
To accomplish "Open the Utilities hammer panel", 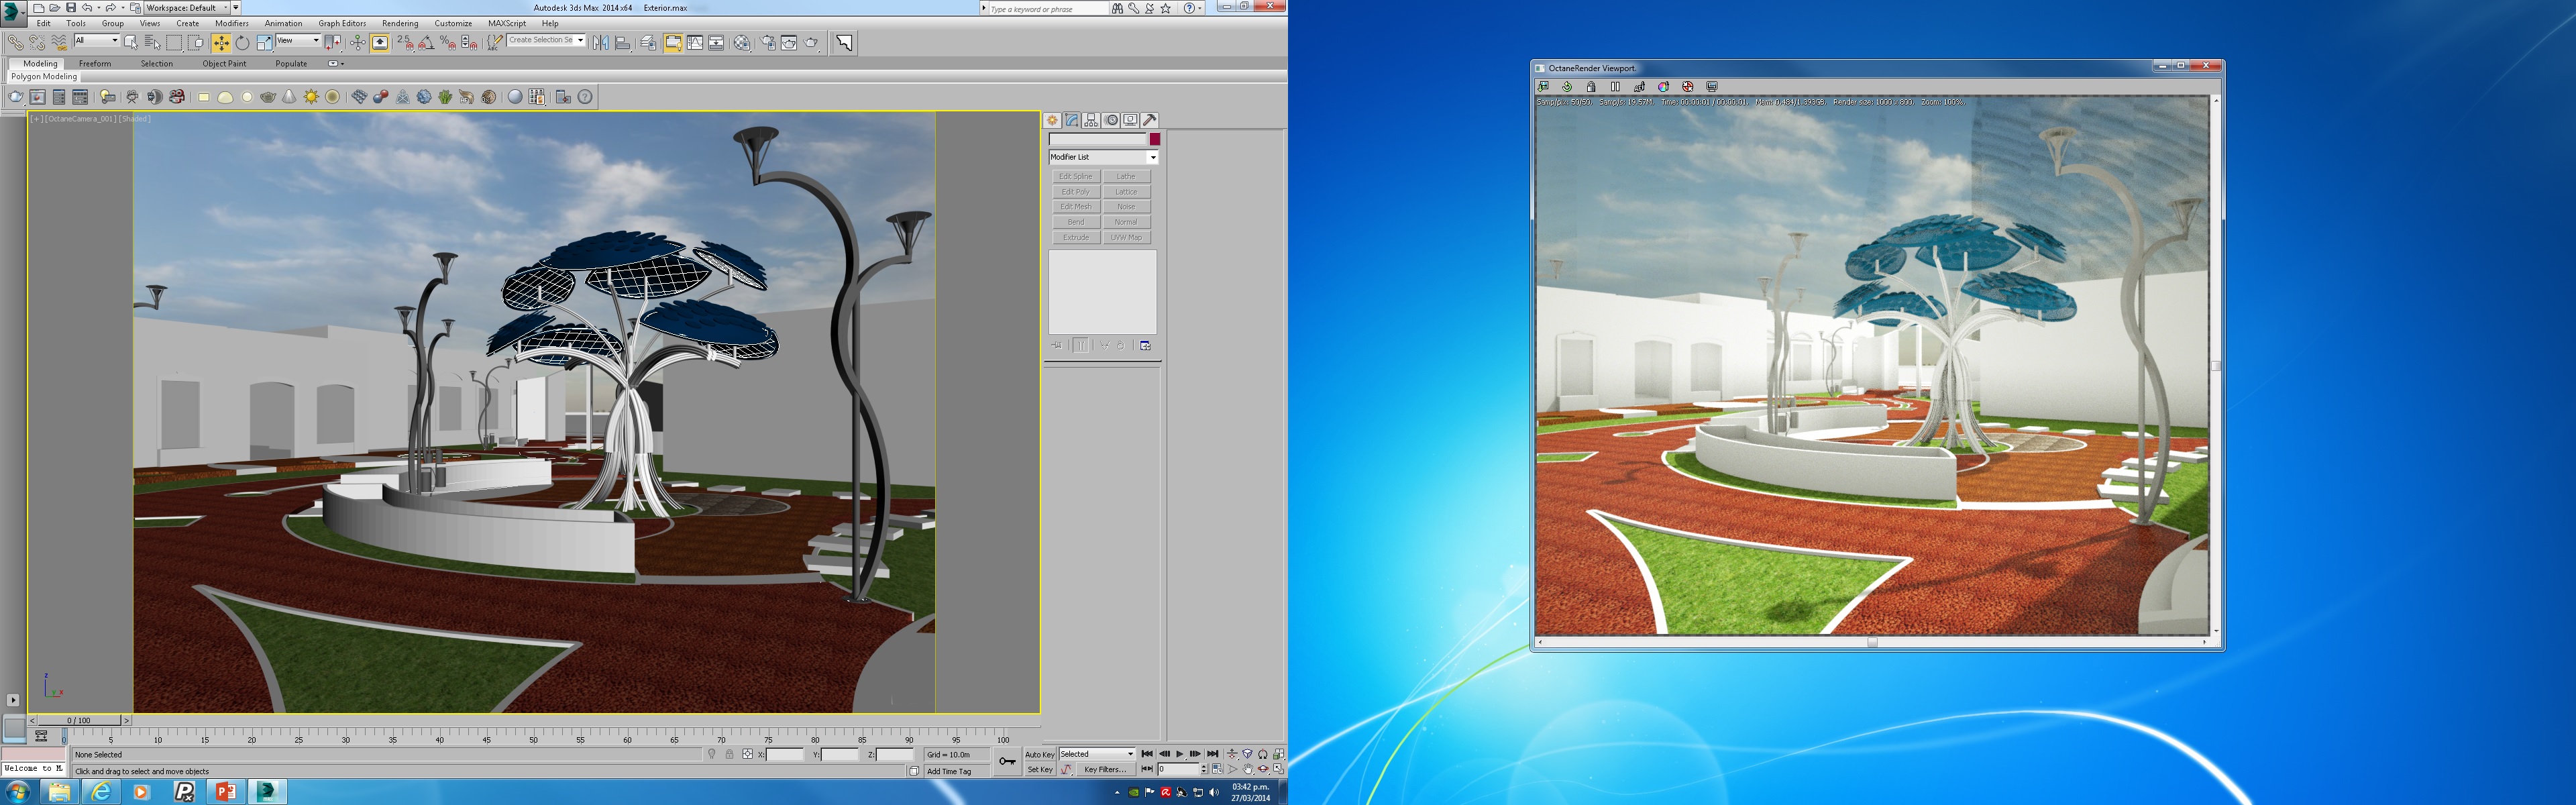I will point(1150,120).
